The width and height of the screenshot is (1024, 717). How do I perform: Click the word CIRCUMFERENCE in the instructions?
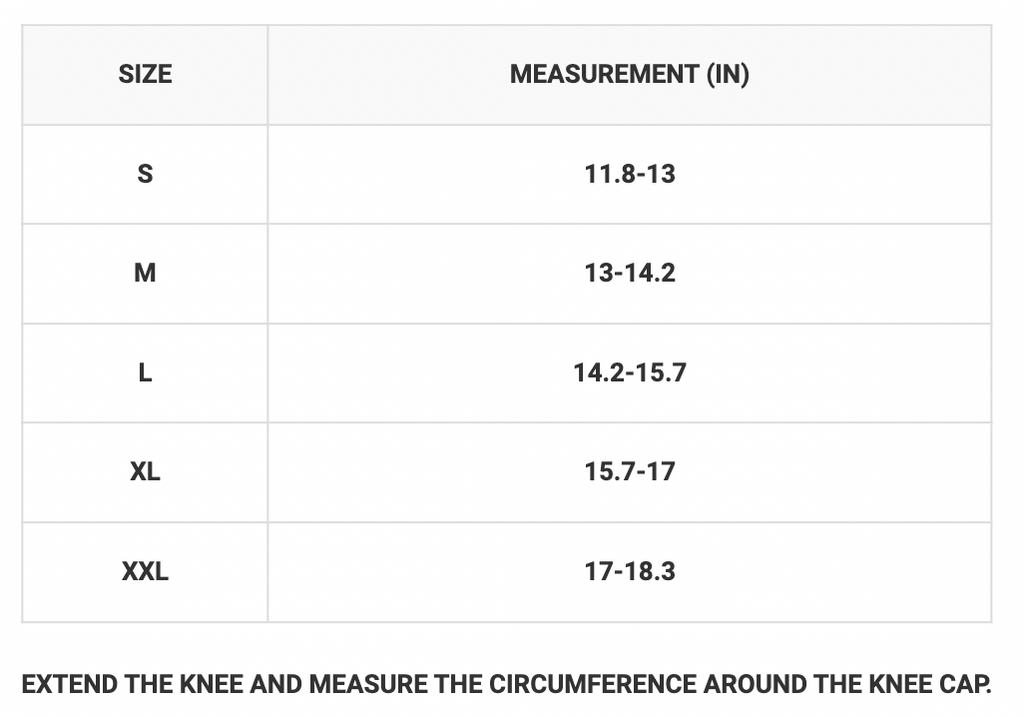(x=593, y=684)
